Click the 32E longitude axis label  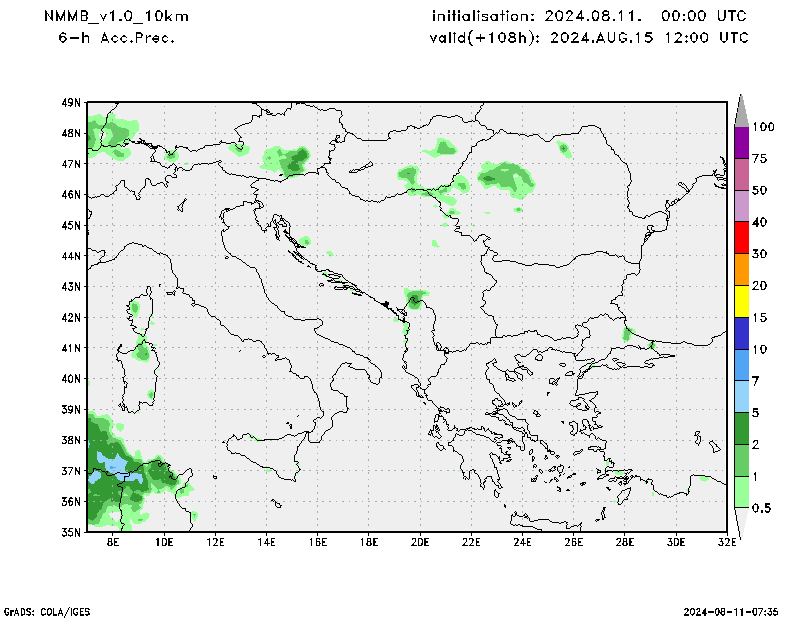click(727, 543)
